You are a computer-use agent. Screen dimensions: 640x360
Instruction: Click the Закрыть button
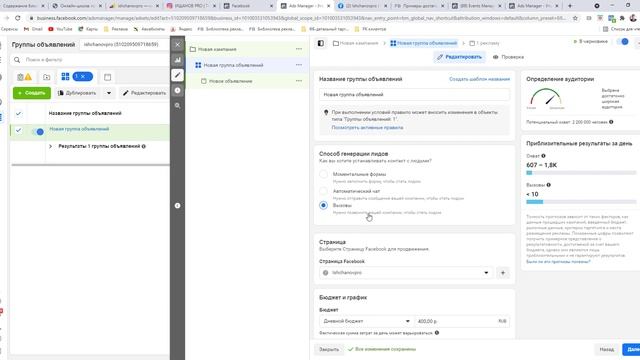coord(329,349)
